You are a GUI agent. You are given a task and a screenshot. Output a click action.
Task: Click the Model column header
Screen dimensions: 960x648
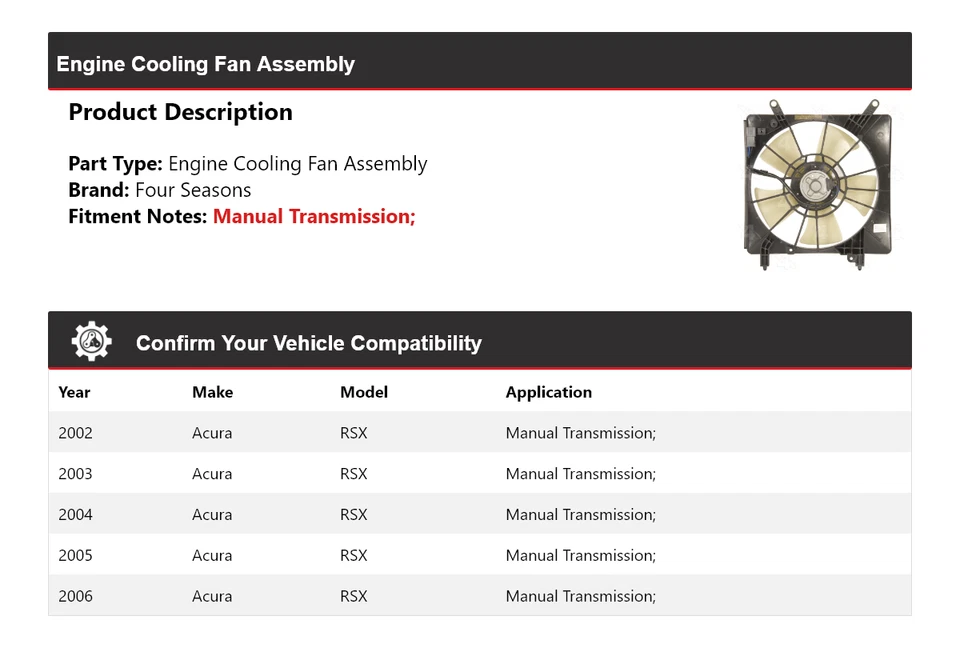tap(364, 392)
